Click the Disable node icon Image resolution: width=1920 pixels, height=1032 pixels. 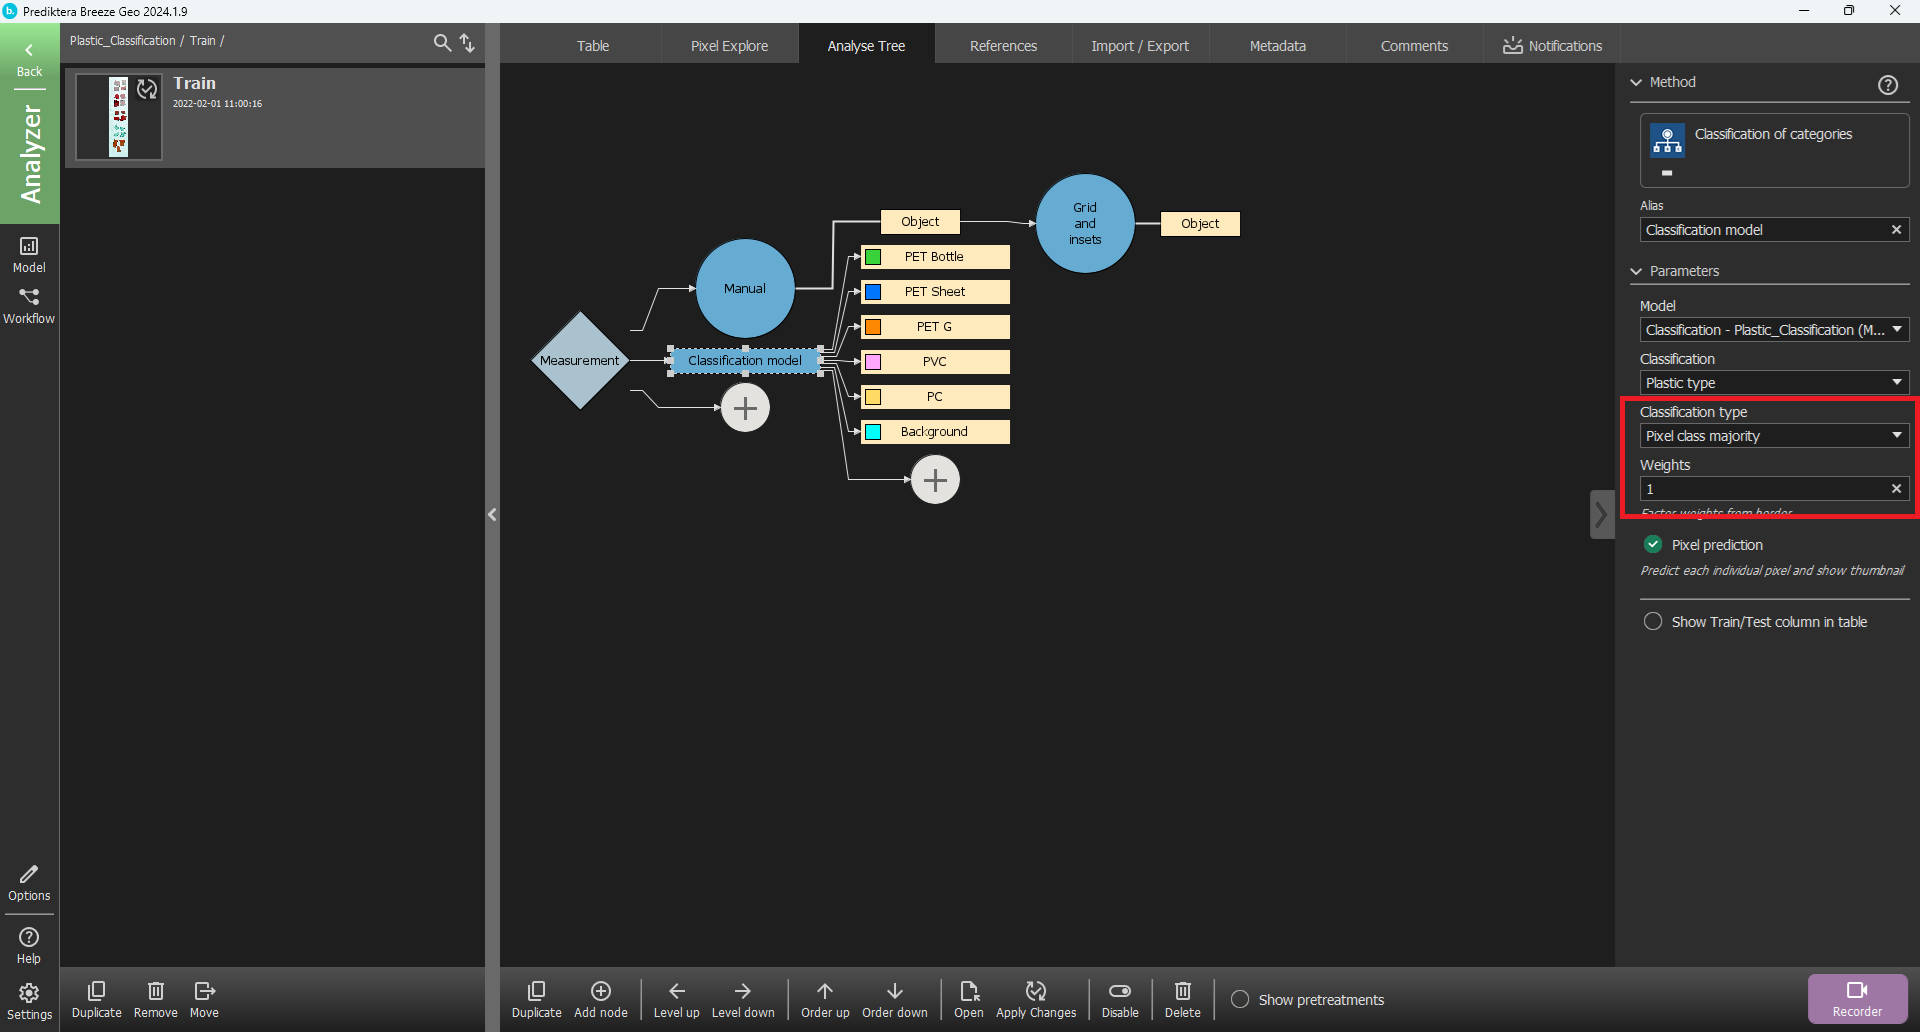pos(1120,991)
